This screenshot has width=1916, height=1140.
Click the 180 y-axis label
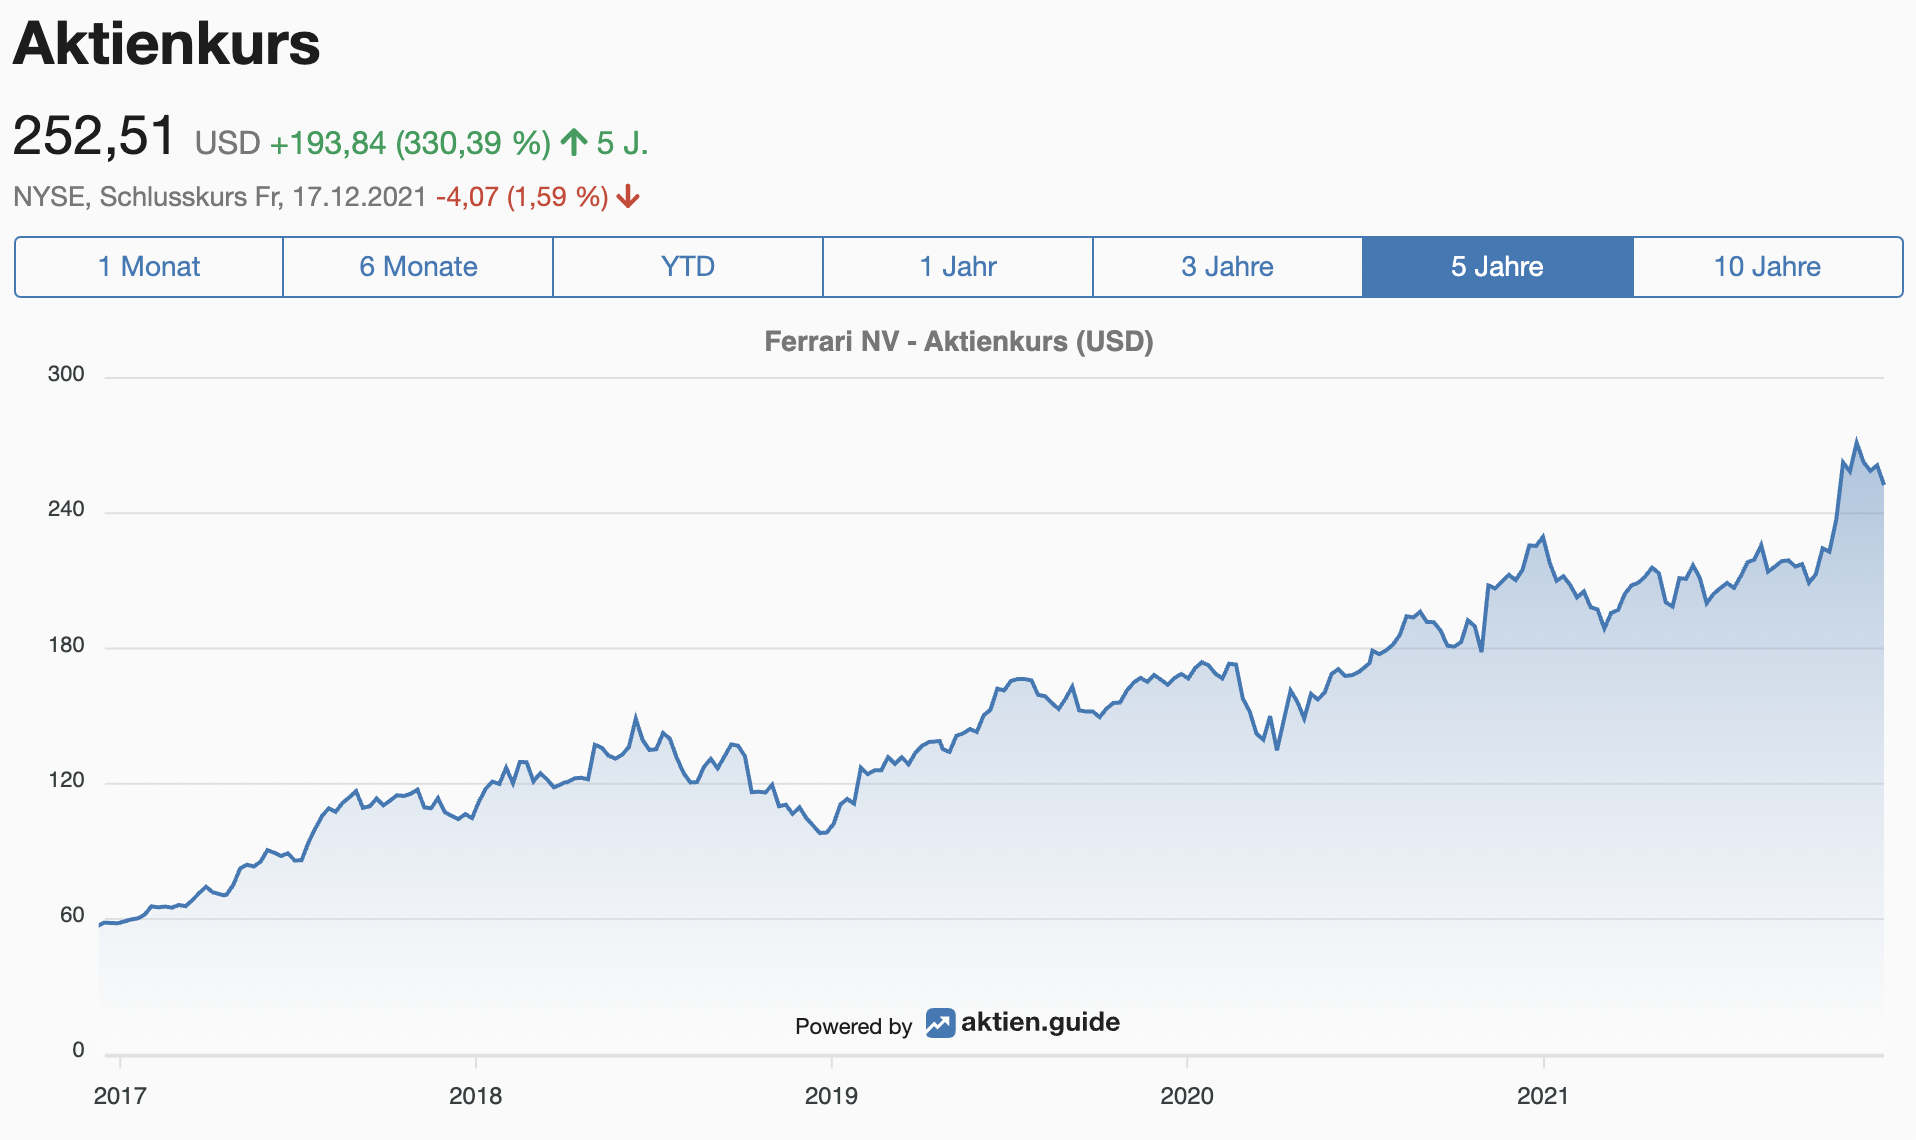pos(66,645)
